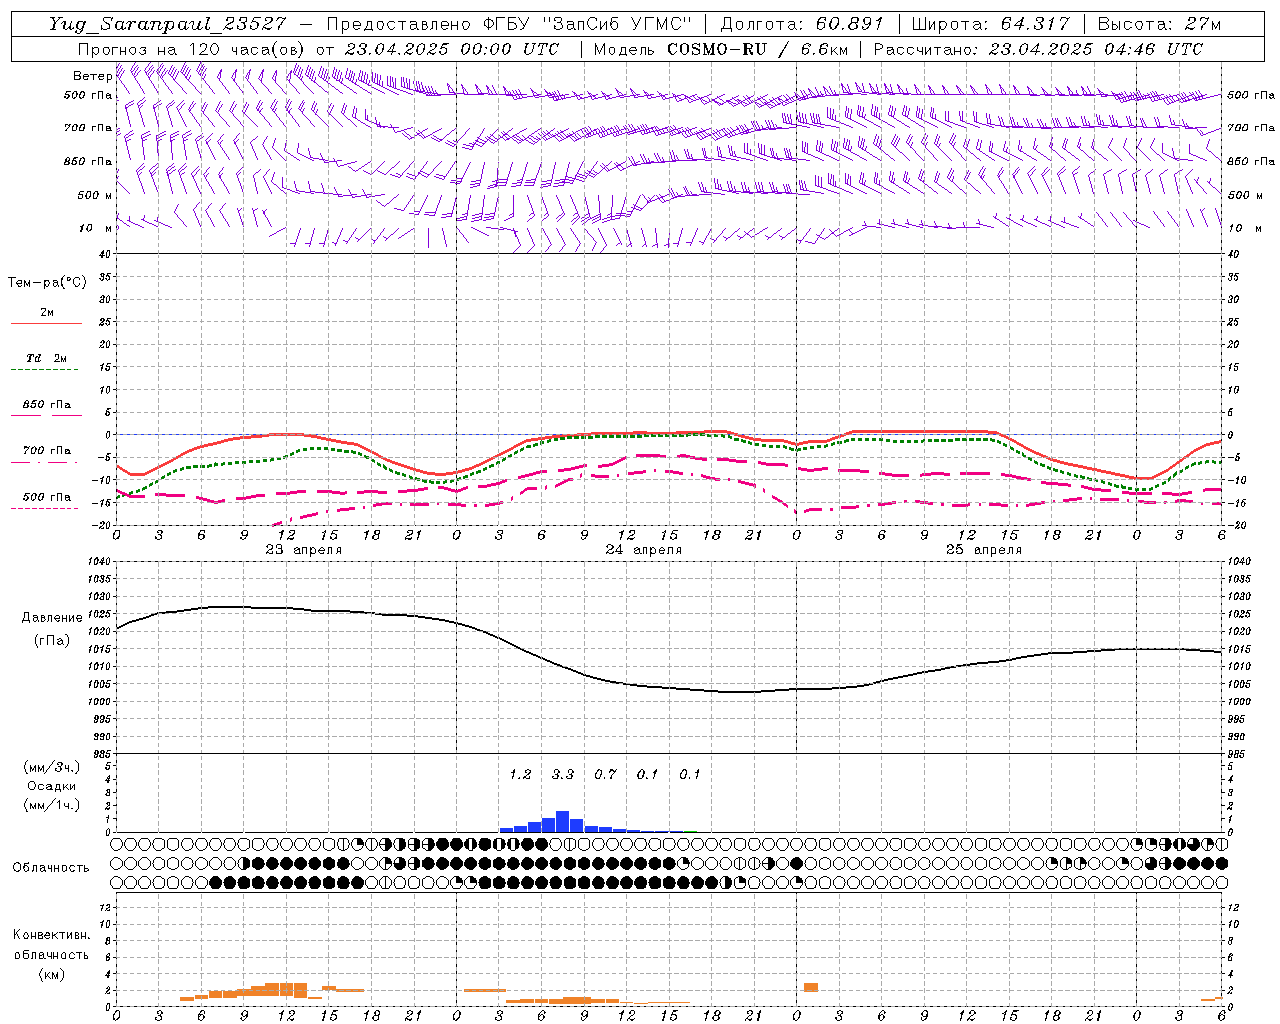Select the 850 гПа temperature legend entry

(x=47, y=405)
